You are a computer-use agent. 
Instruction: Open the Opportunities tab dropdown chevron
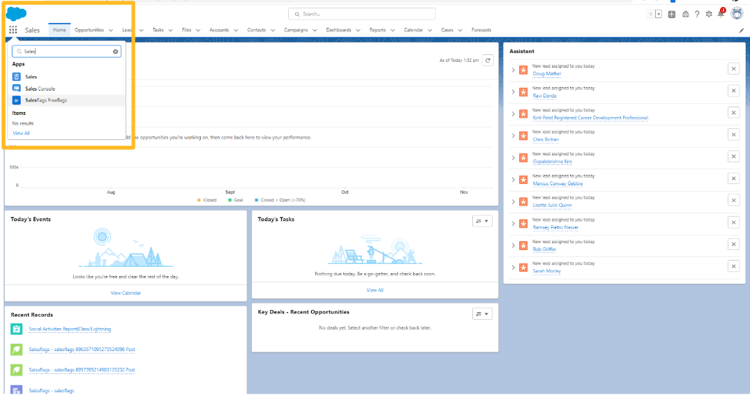click(x=111, y=30)
